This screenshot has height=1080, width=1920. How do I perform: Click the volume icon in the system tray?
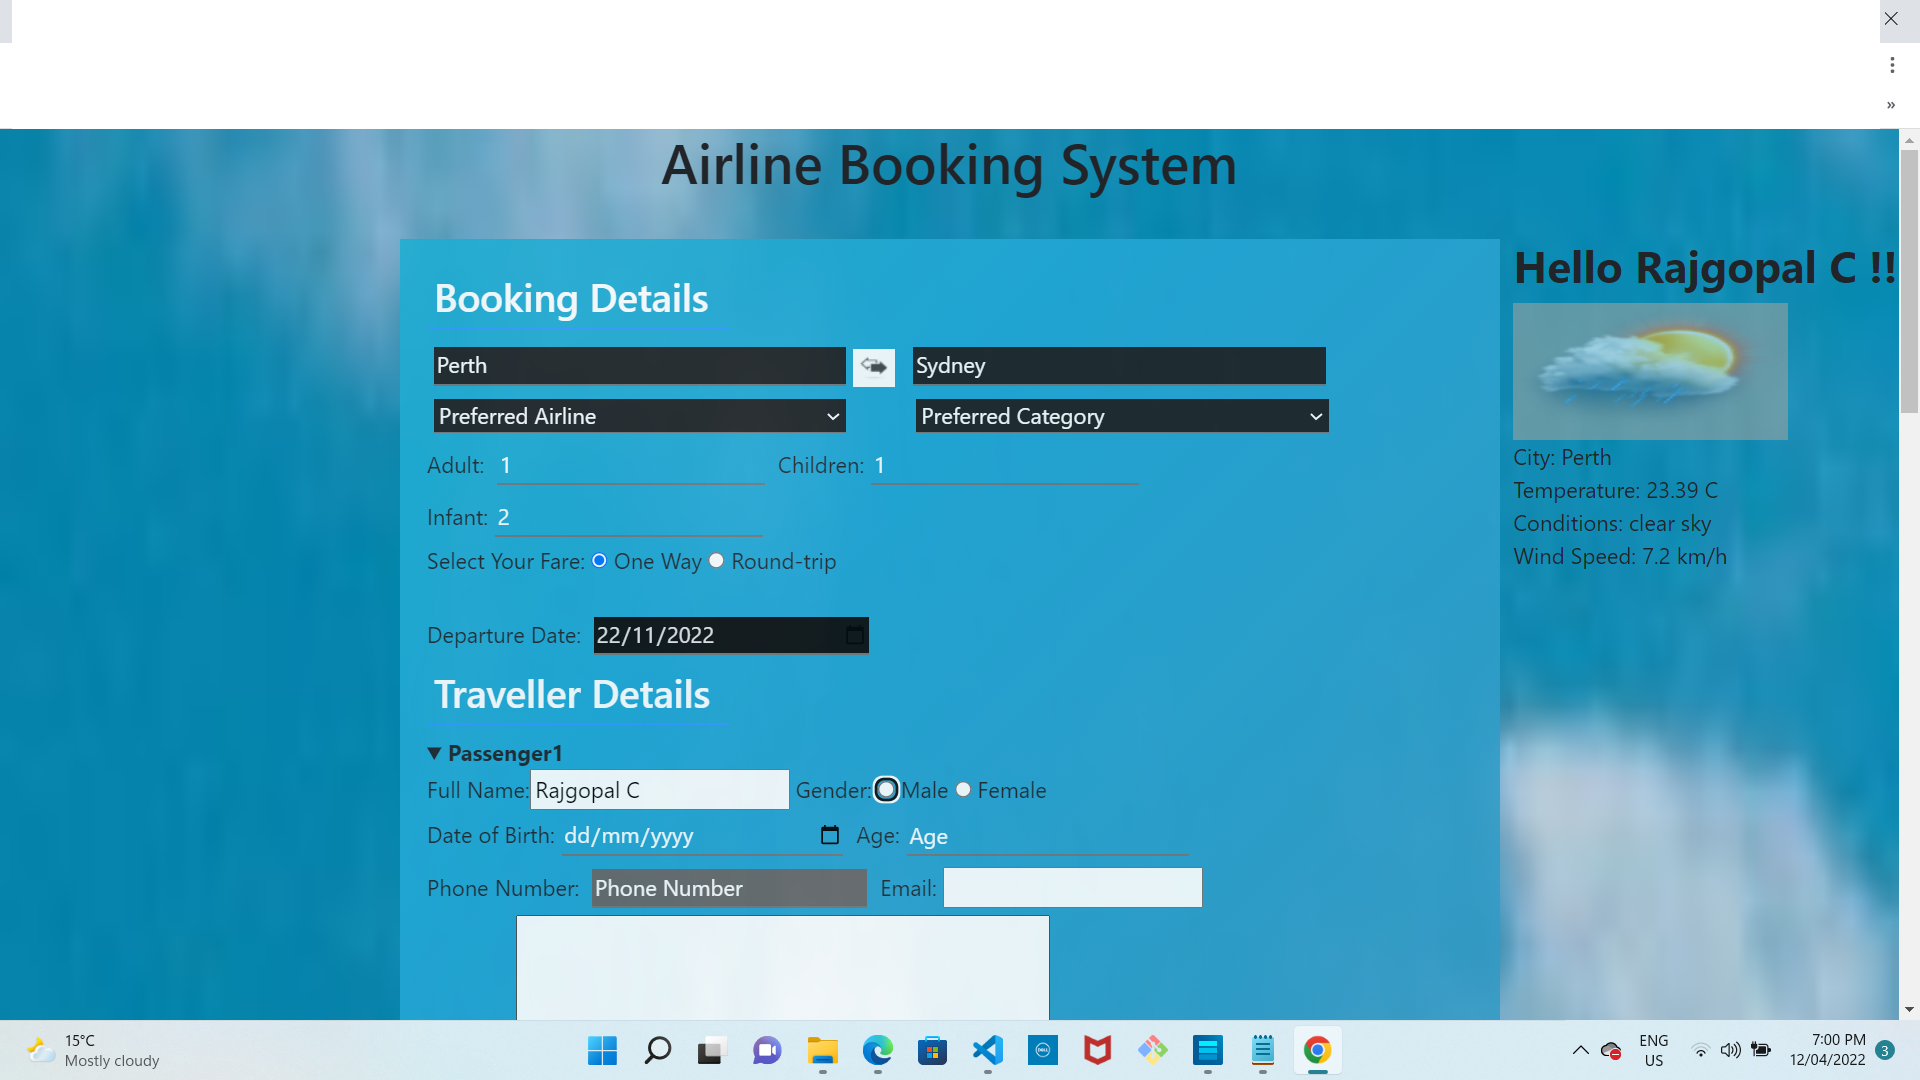coord(1731,1051)
